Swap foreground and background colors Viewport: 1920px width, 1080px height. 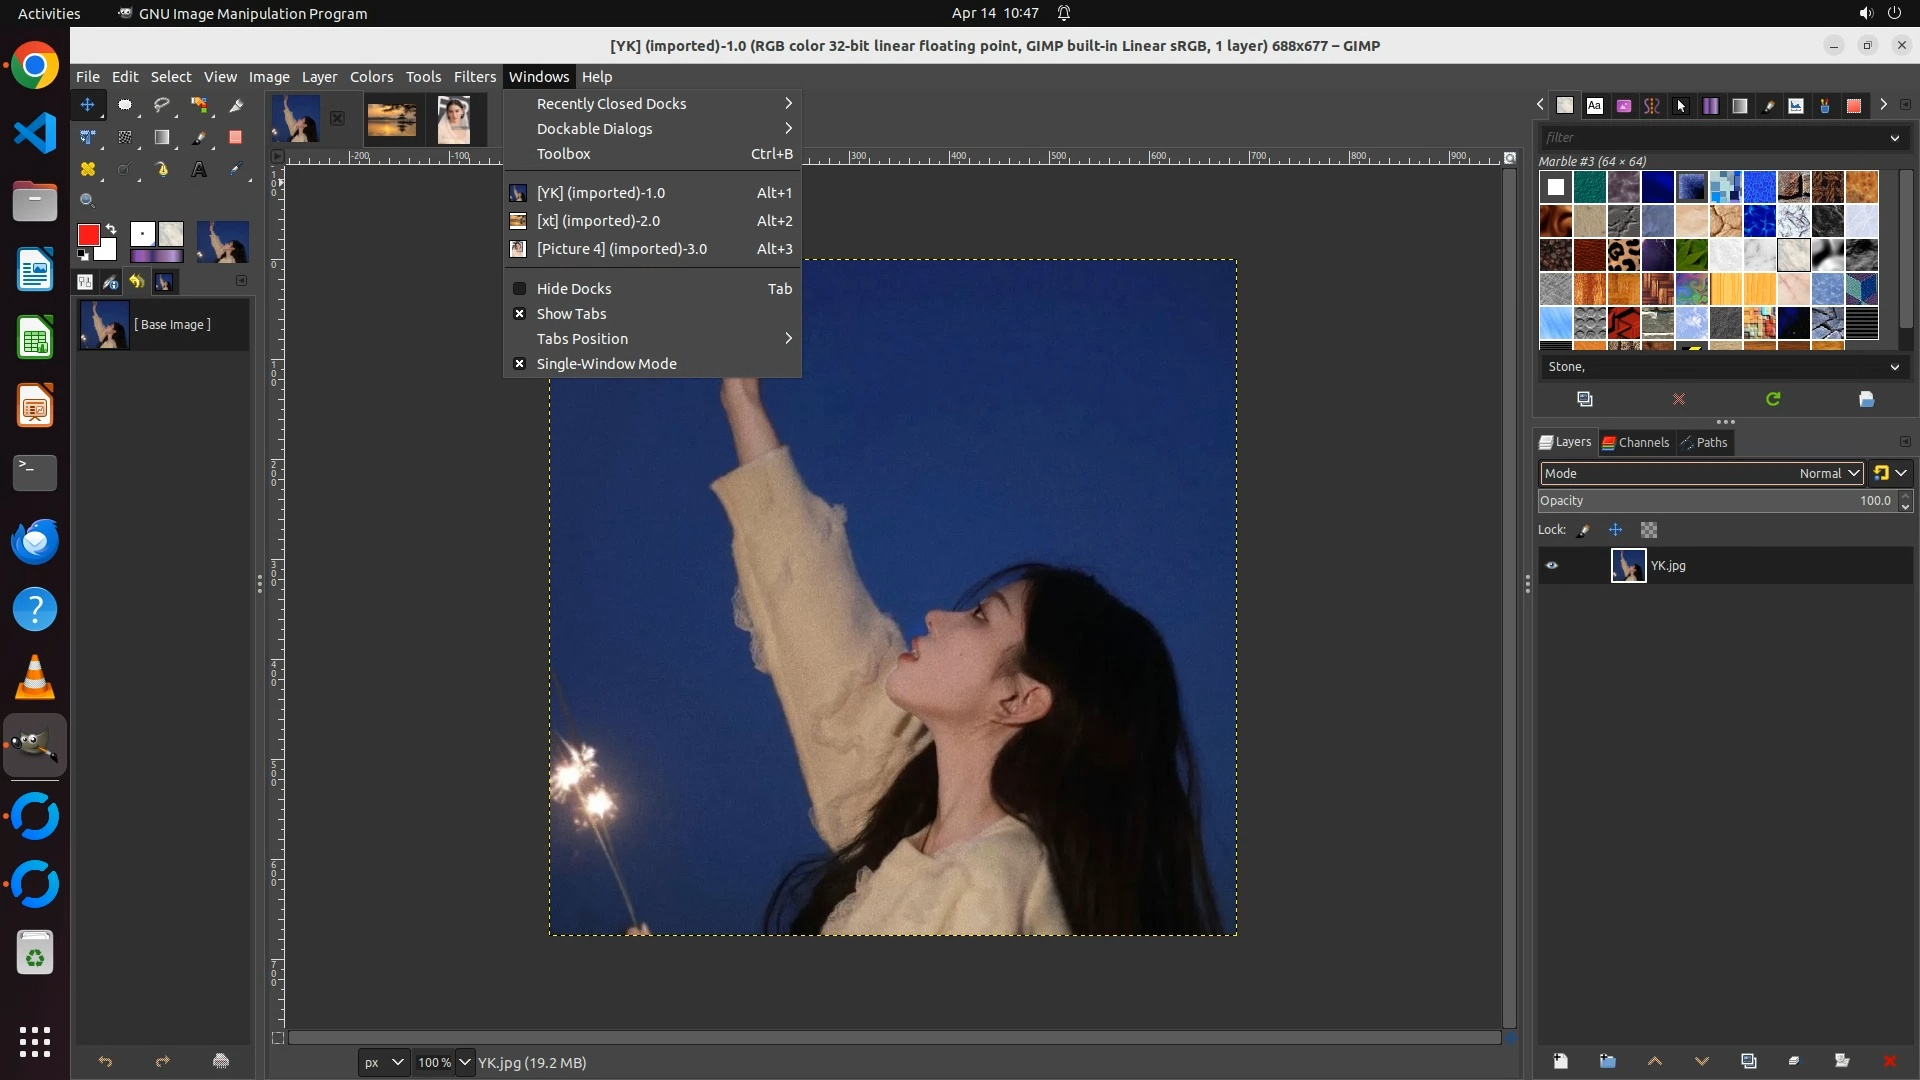coord(111,229)
